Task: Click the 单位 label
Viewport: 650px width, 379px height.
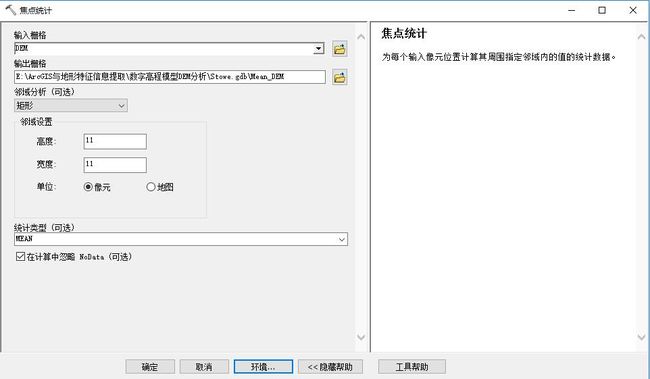Action: point(46,187)
